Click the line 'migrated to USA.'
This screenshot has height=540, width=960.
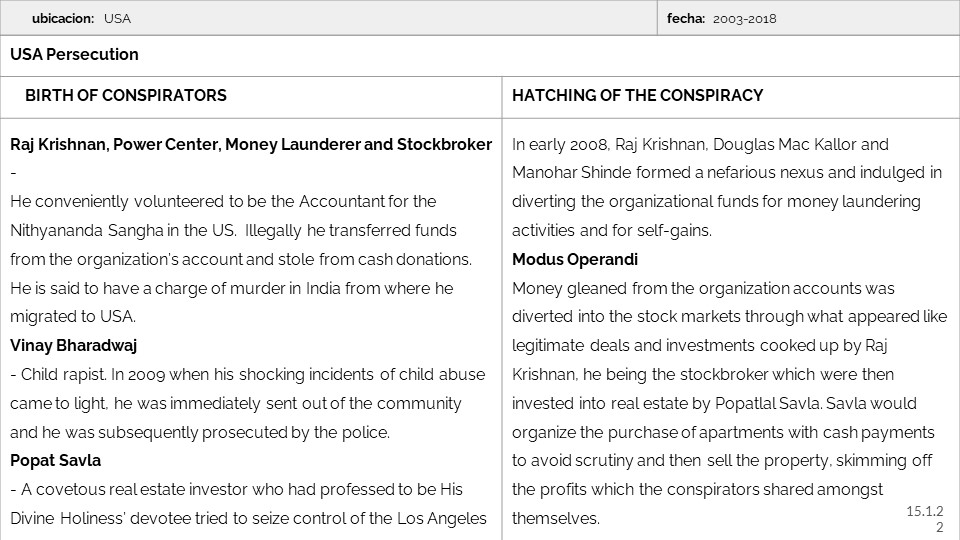73,316
